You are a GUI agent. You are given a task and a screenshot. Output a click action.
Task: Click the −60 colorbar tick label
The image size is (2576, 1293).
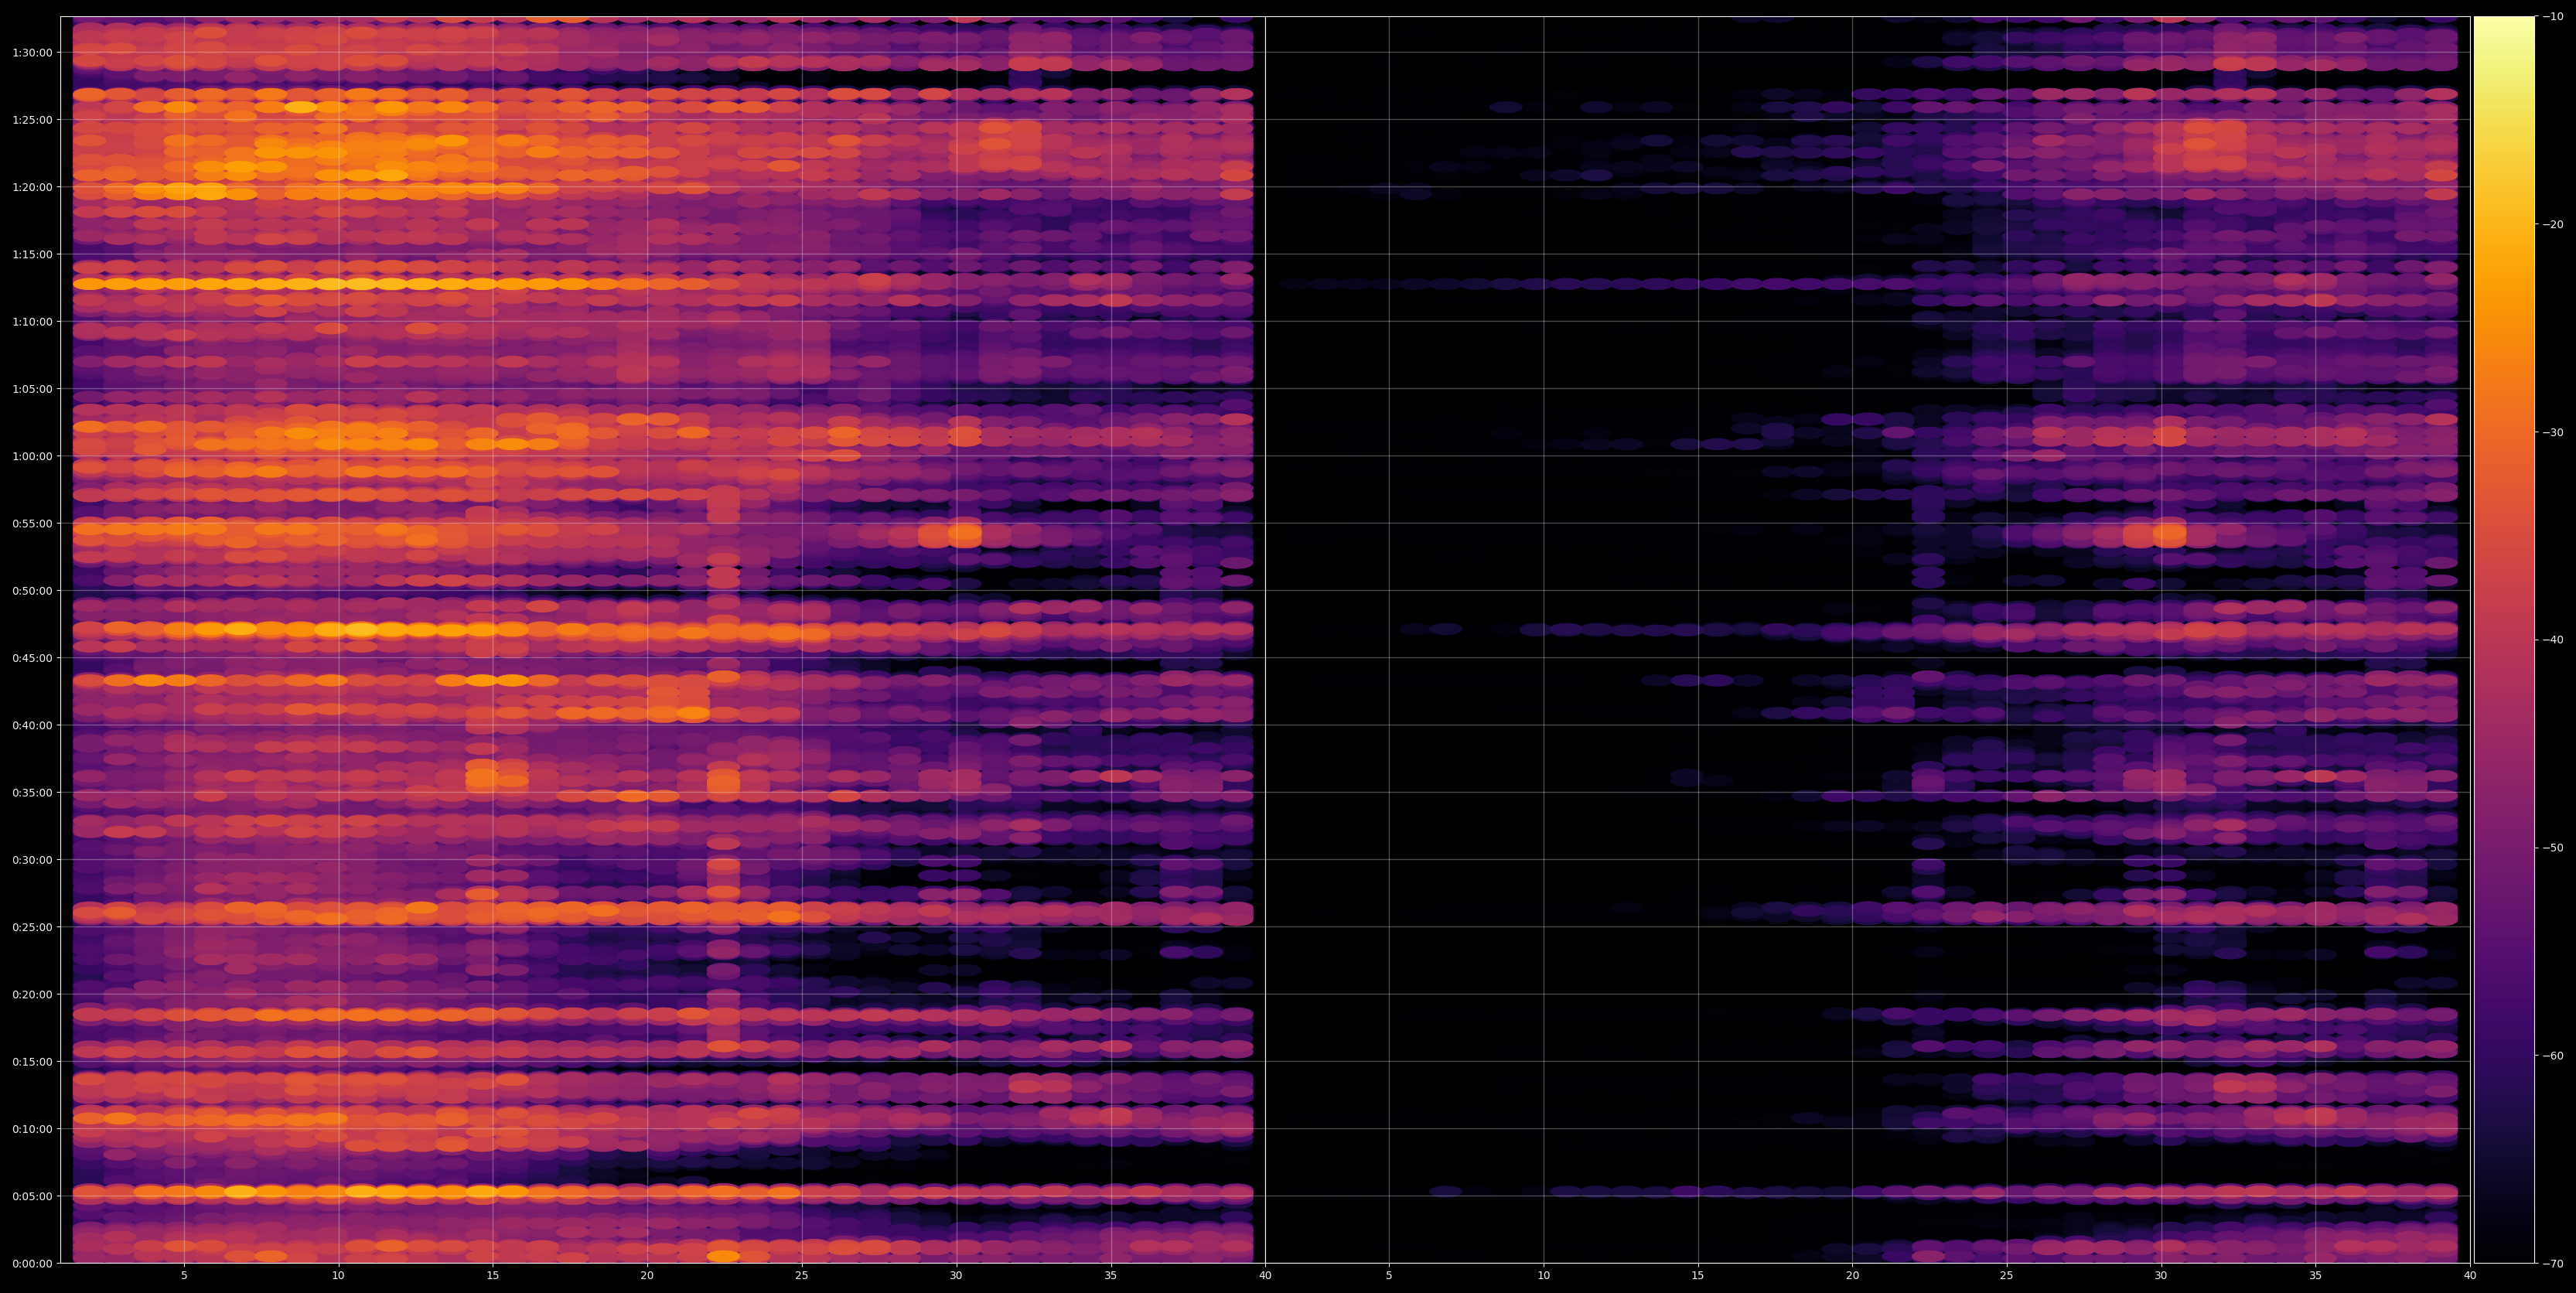pyautogui.click(x=2551, y=1055)
